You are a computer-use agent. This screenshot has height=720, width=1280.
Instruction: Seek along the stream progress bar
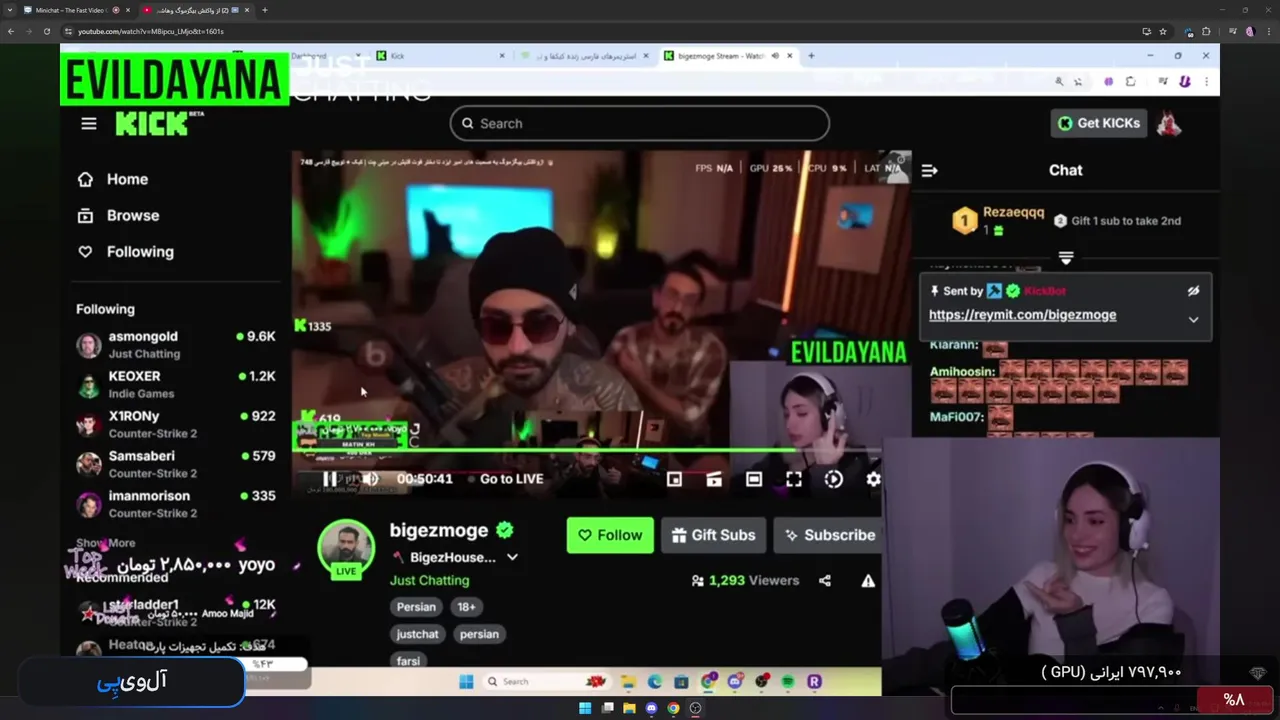click(586, 449)
